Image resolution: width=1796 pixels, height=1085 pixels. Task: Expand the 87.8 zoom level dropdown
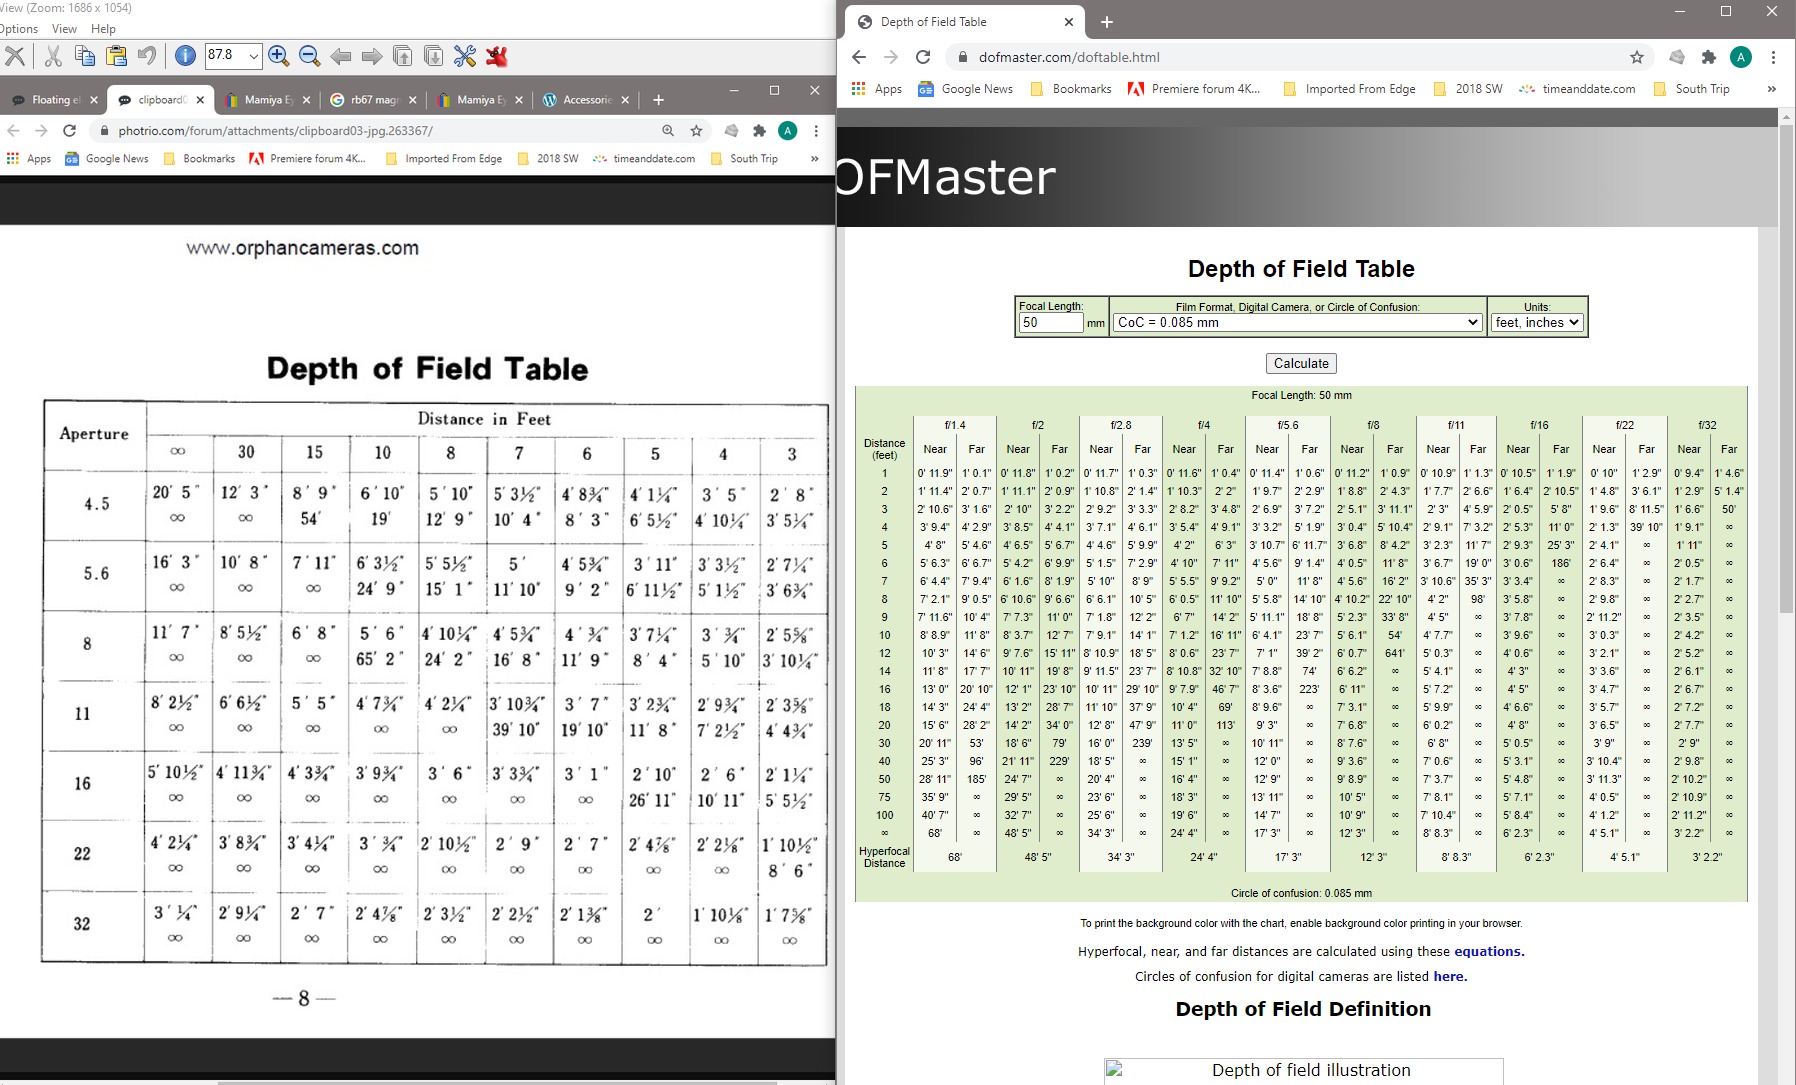click(x=253, y=56)
